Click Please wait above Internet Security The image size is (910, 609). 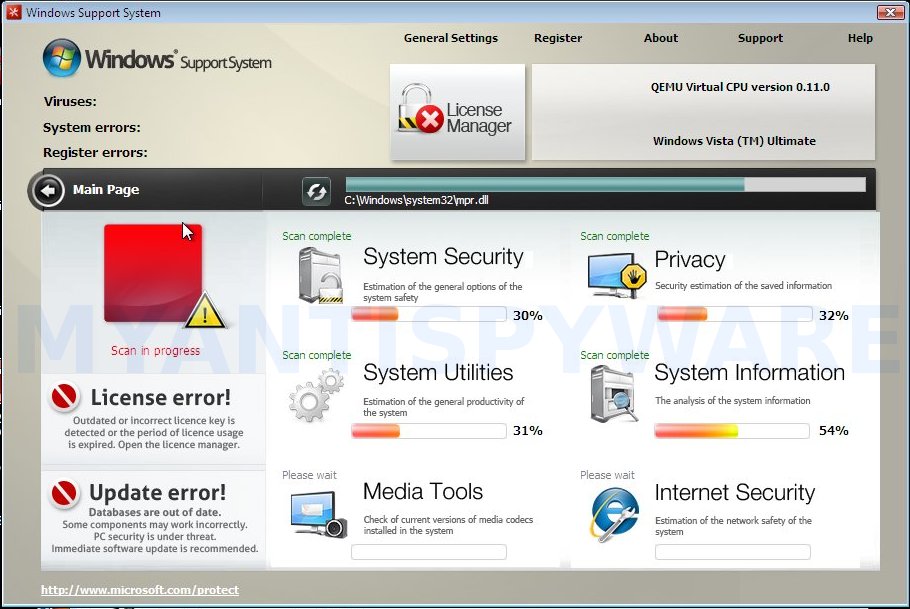click(x=607, y=475)
